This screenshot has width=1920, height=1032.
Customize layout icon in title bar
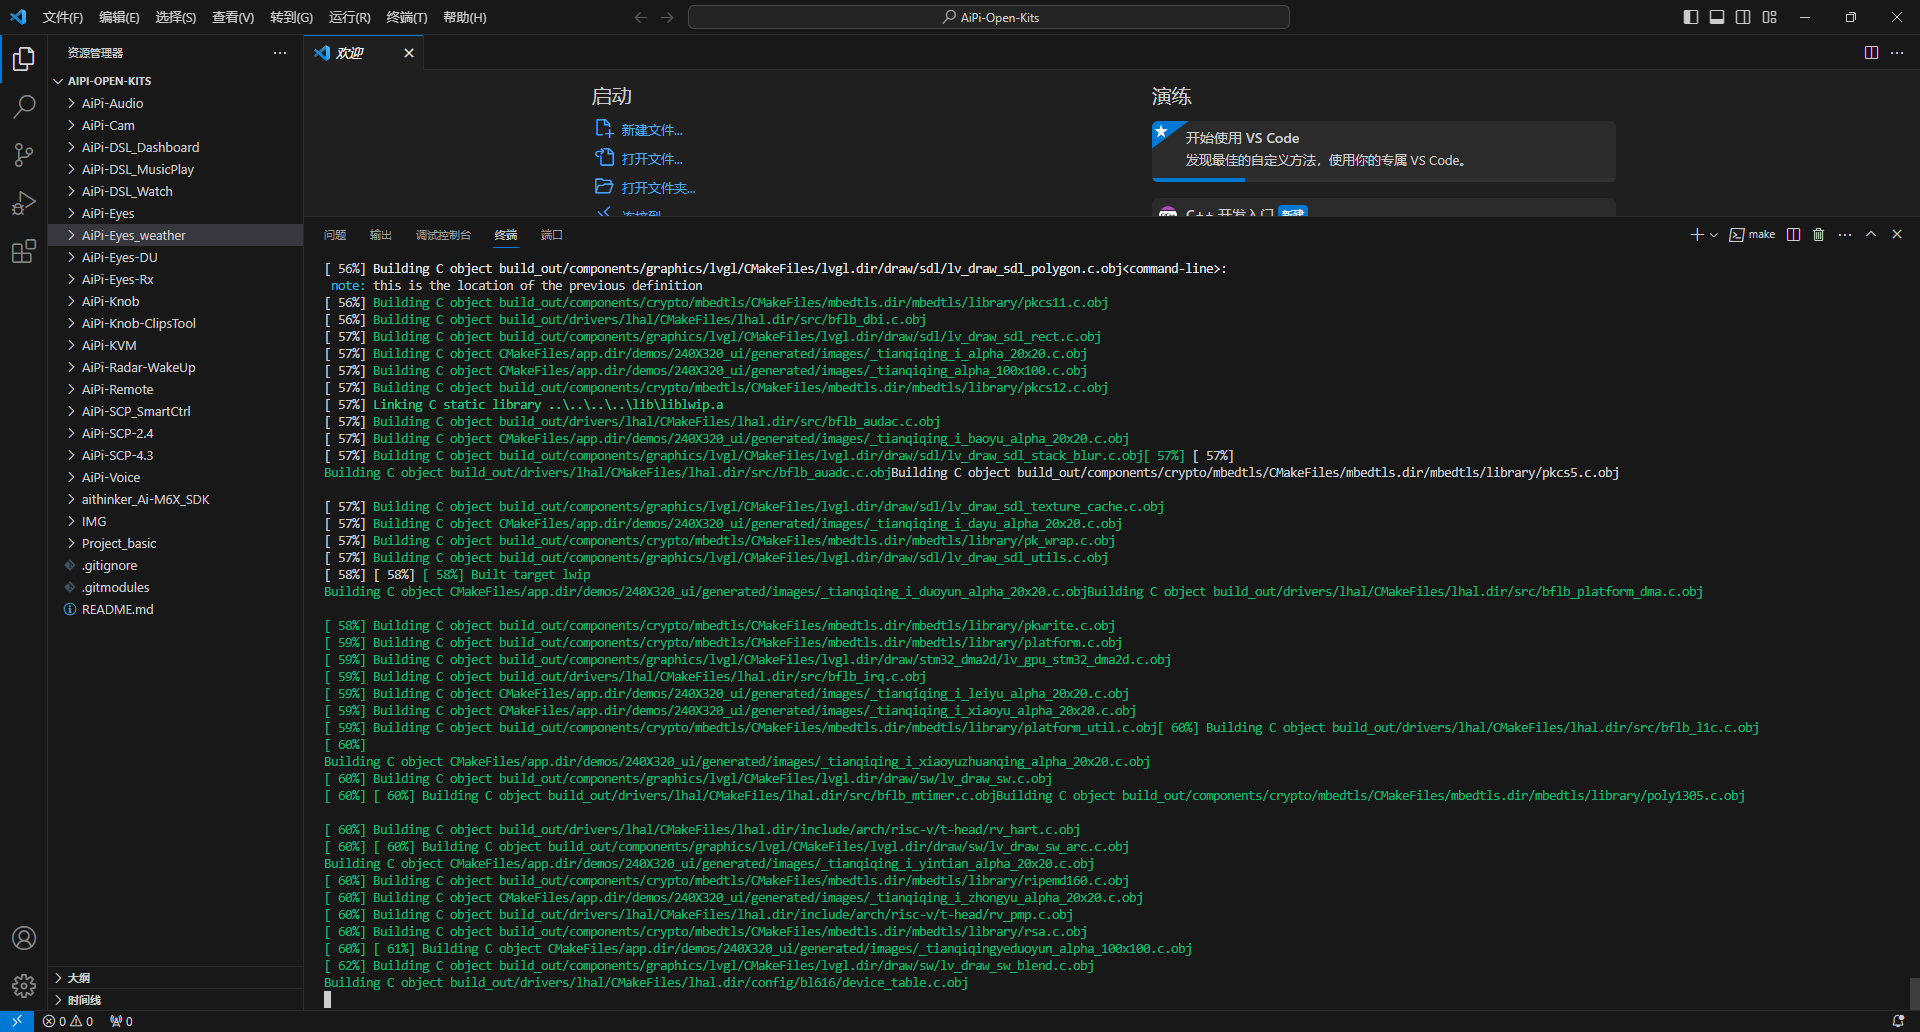coord(1770,17)
